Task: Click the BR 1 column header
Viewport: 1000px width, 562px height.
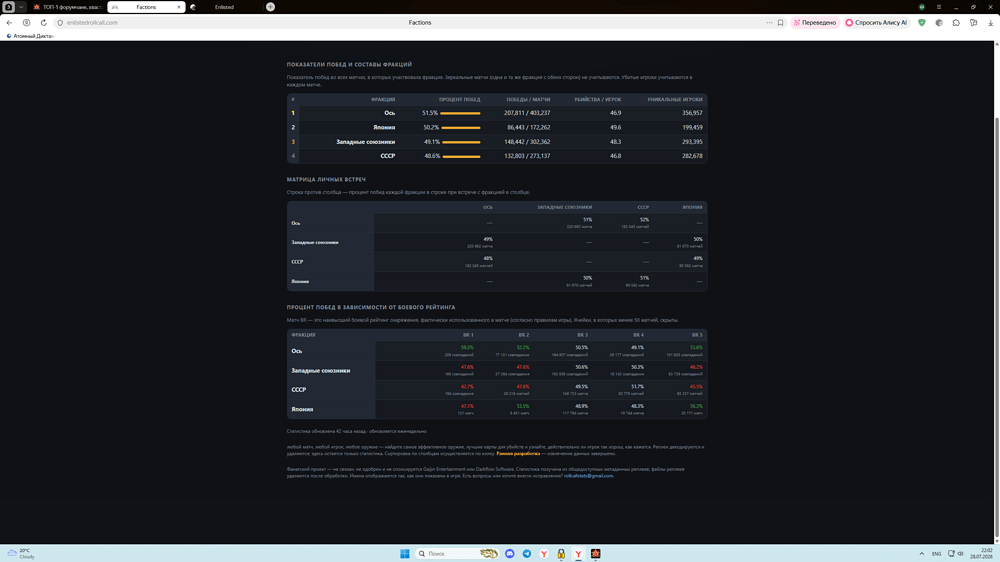Action: pos(468,335)
